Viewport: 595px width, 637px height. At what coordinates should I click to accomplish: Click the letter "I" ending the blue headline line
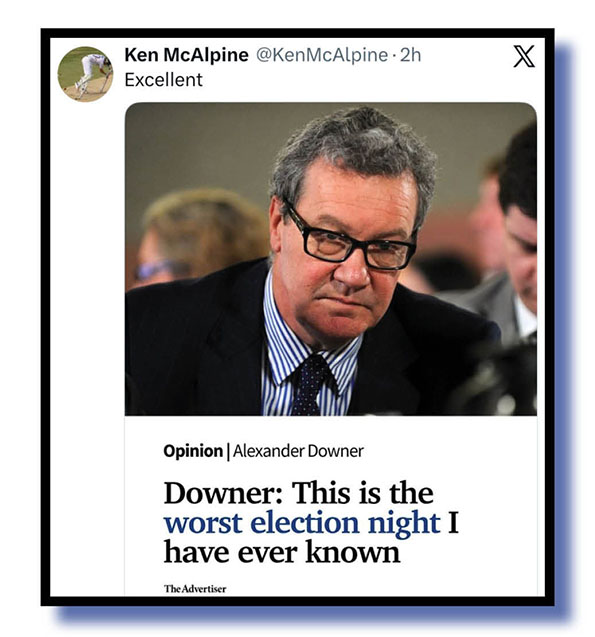click(453, 522)
